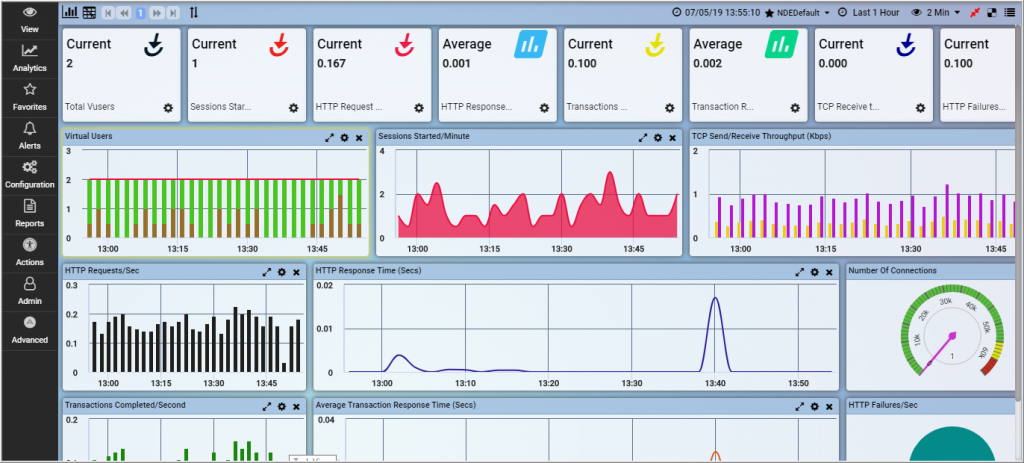This screenshot has width=1024, height=463.
Task: Click the up-down sort arrows icon
Action: coord(194,12)
